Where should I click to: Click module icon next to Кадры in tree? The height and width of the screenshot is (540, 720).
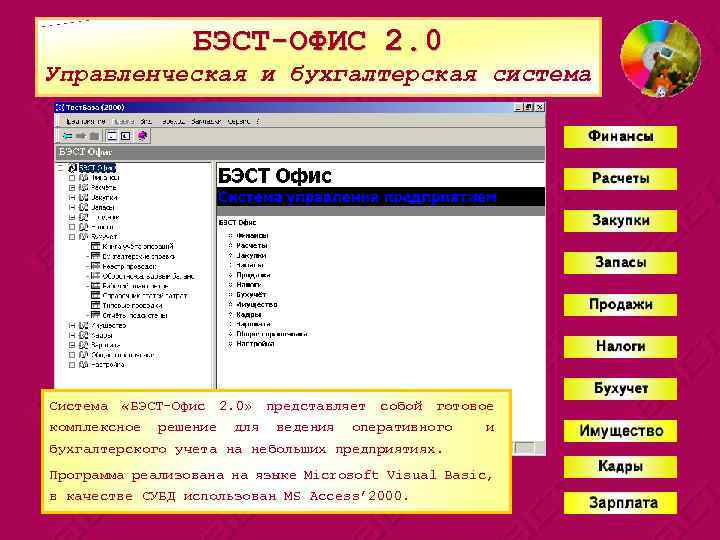[84, 335]
